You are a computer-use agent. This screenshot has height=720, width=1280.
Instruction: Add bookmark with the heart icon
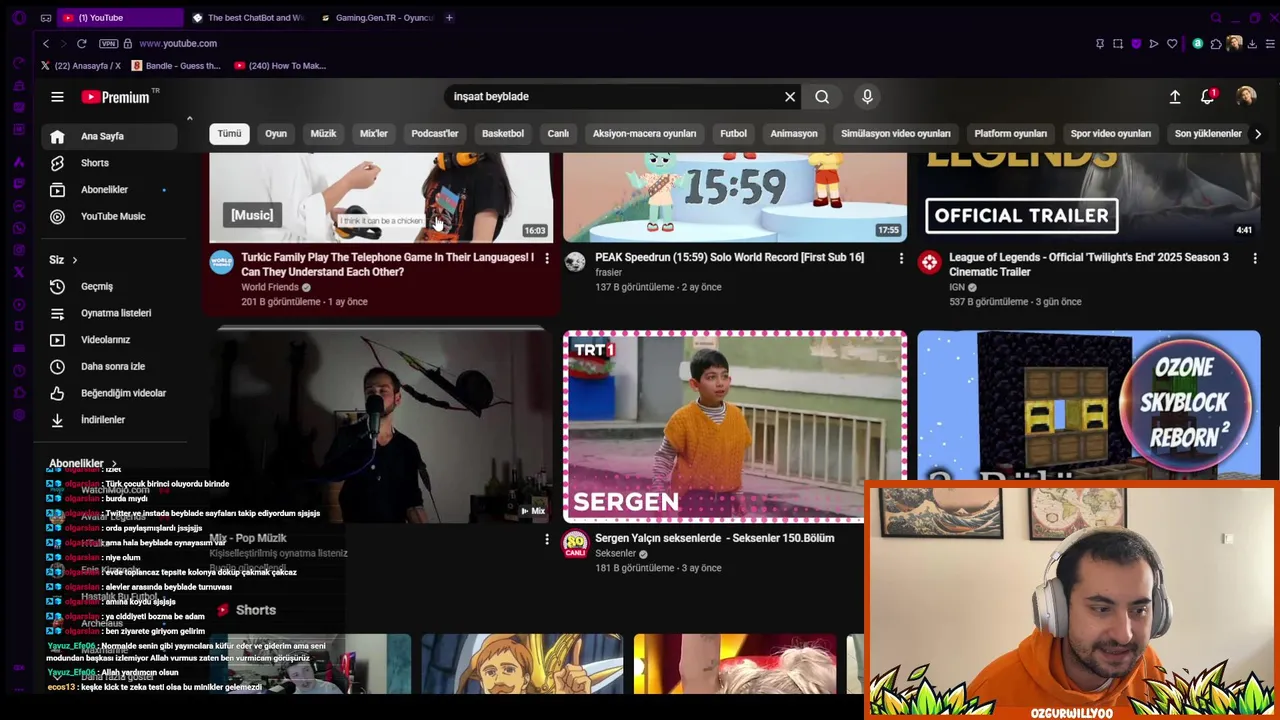(x=1172, y=44)
